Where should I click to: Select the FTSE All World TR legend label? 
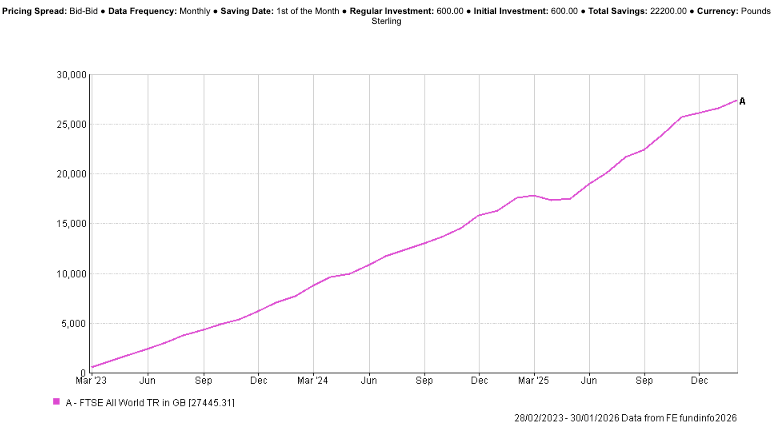coord(150,402)
